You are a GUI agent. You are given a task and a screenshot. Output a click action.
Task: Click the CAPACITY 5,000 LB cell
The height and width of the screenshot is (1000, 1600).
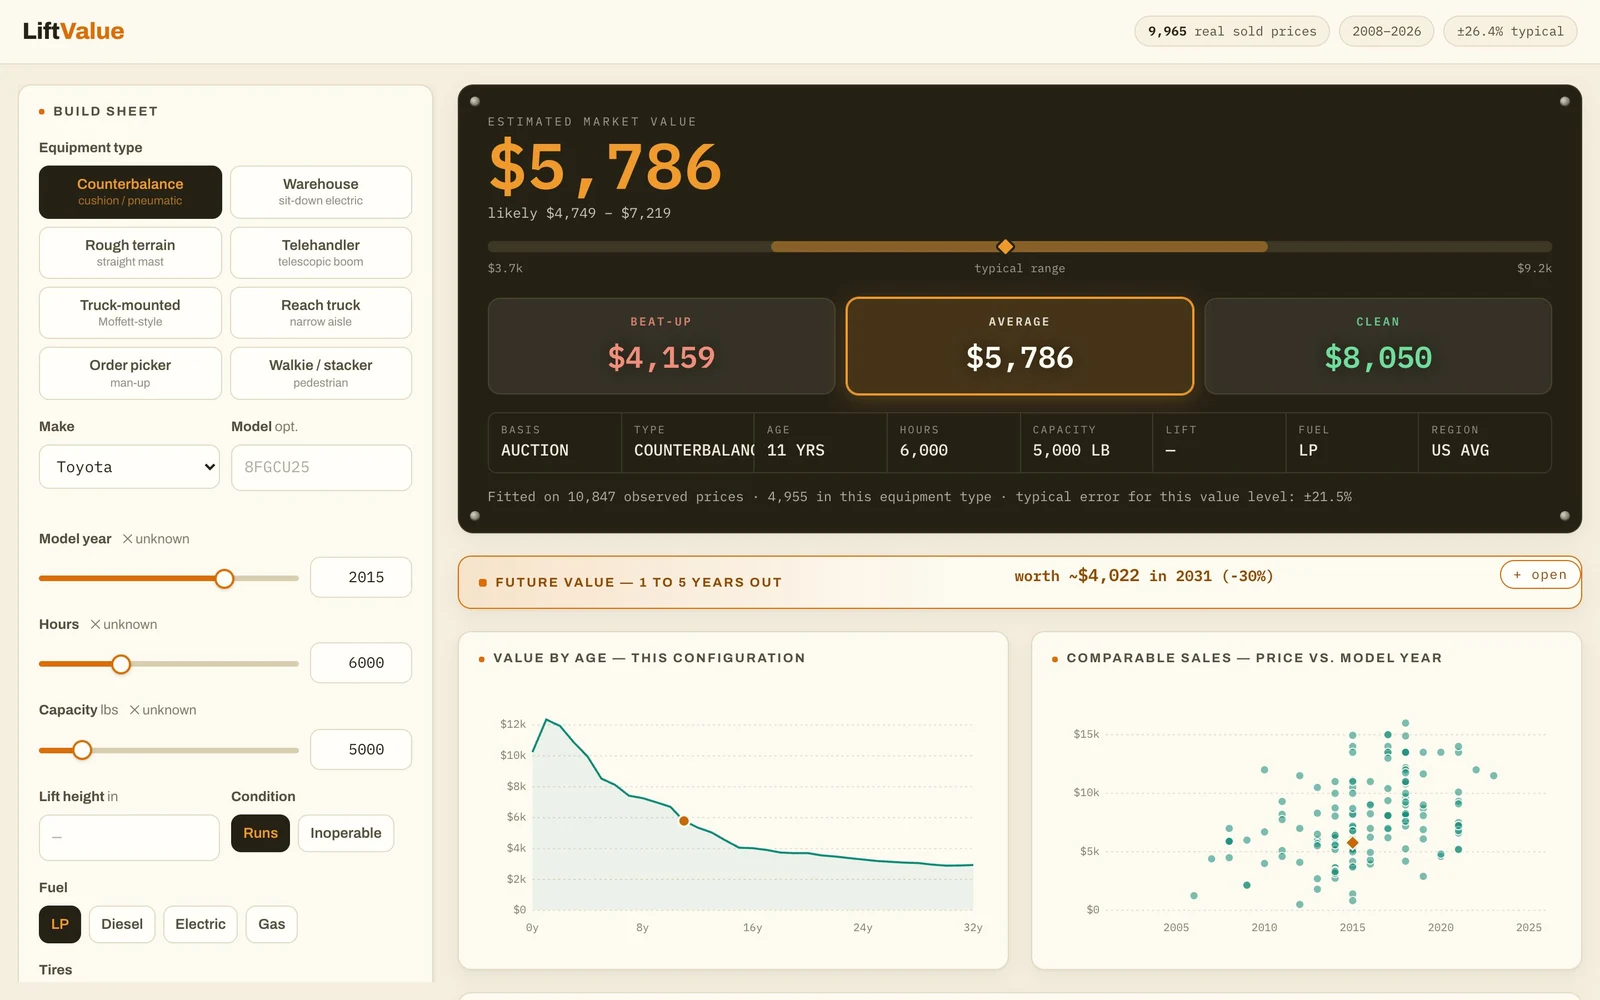[1086, 442]
